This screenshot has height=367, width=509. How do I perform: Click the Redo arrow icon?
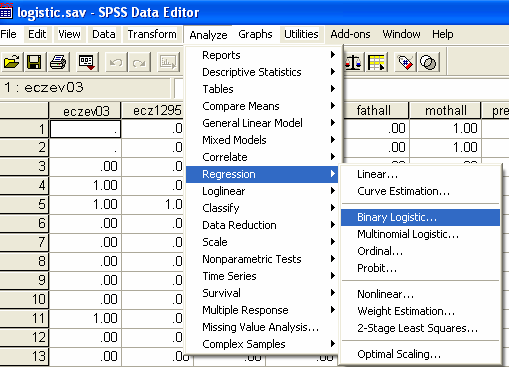[139, 62]
